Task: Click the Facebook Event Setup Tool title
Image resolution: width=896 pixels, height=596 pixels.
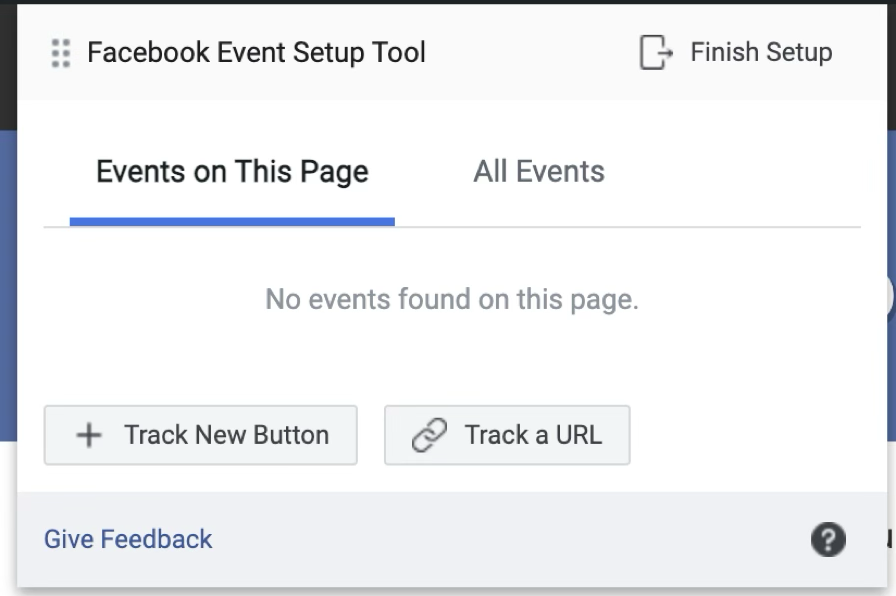Action: 256,52
